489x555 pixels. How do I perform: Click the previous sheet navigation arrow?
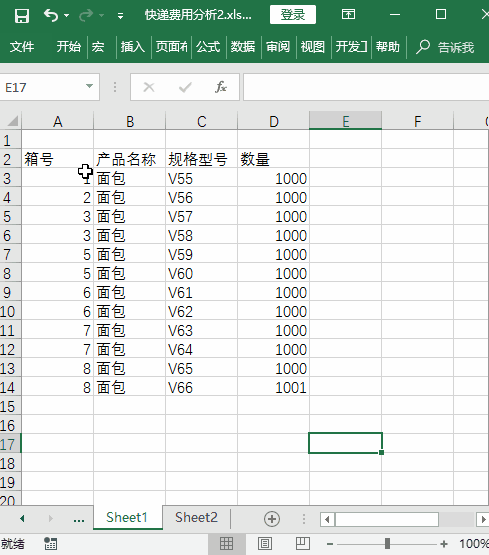tap(22, 519)
